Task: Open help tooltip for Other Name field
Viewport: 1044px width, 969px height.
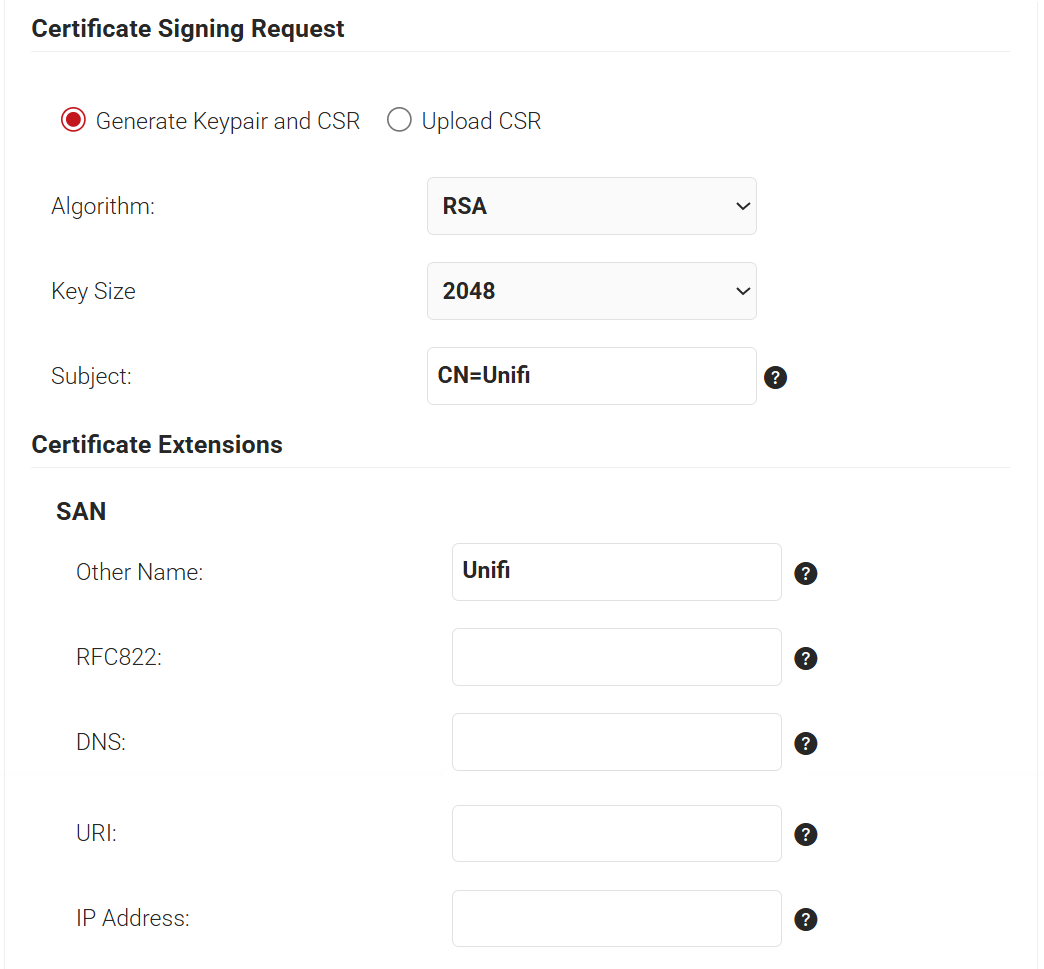Action: 806,573
